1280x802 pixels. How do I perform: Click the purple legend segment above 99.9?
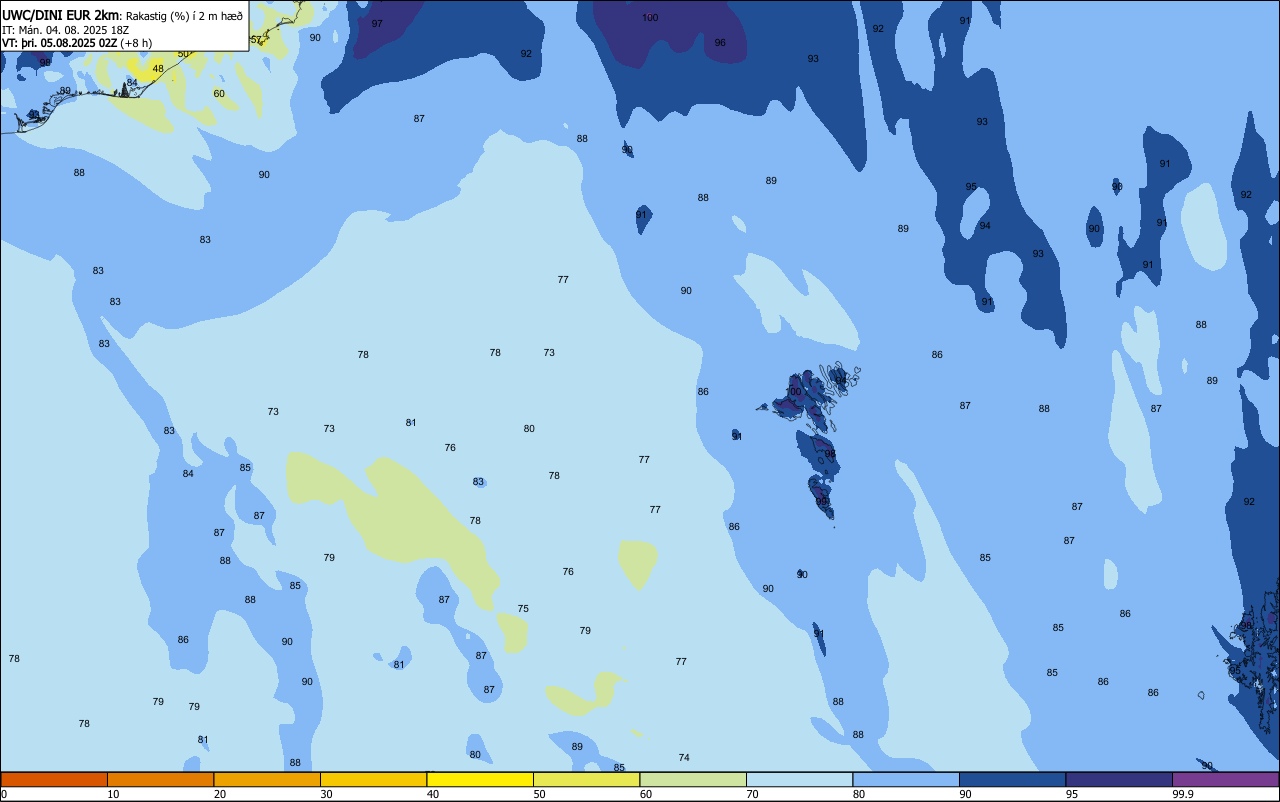click(x=1225, y=779)
